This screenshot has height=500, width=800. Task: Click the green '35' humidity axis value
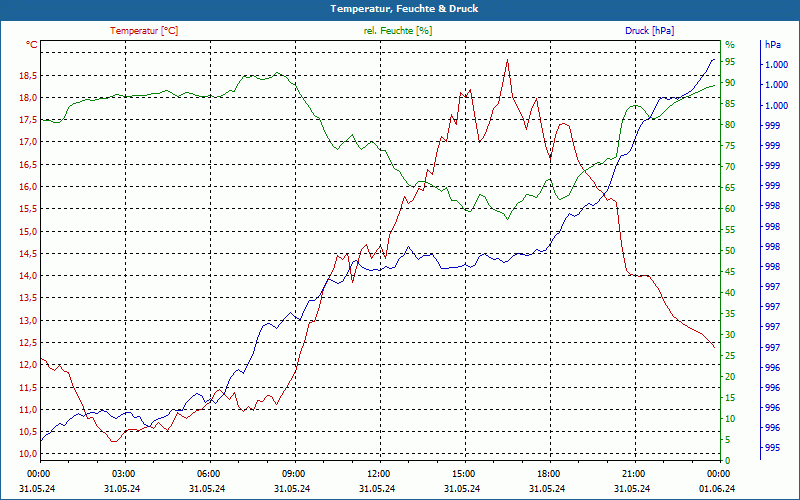pyautogui.click(x=730, y=313)
